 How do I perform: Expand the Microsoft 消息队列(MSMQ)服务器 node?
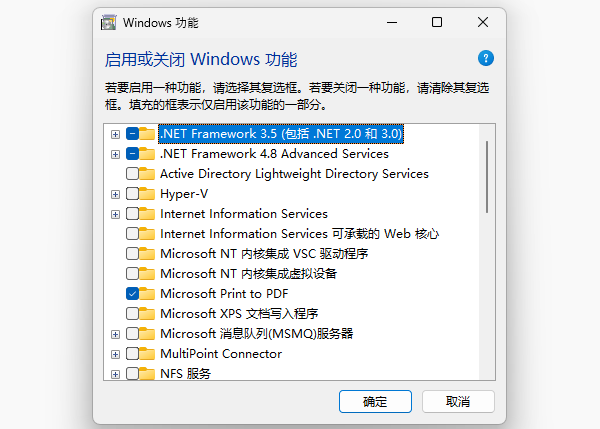click(116, 334)
